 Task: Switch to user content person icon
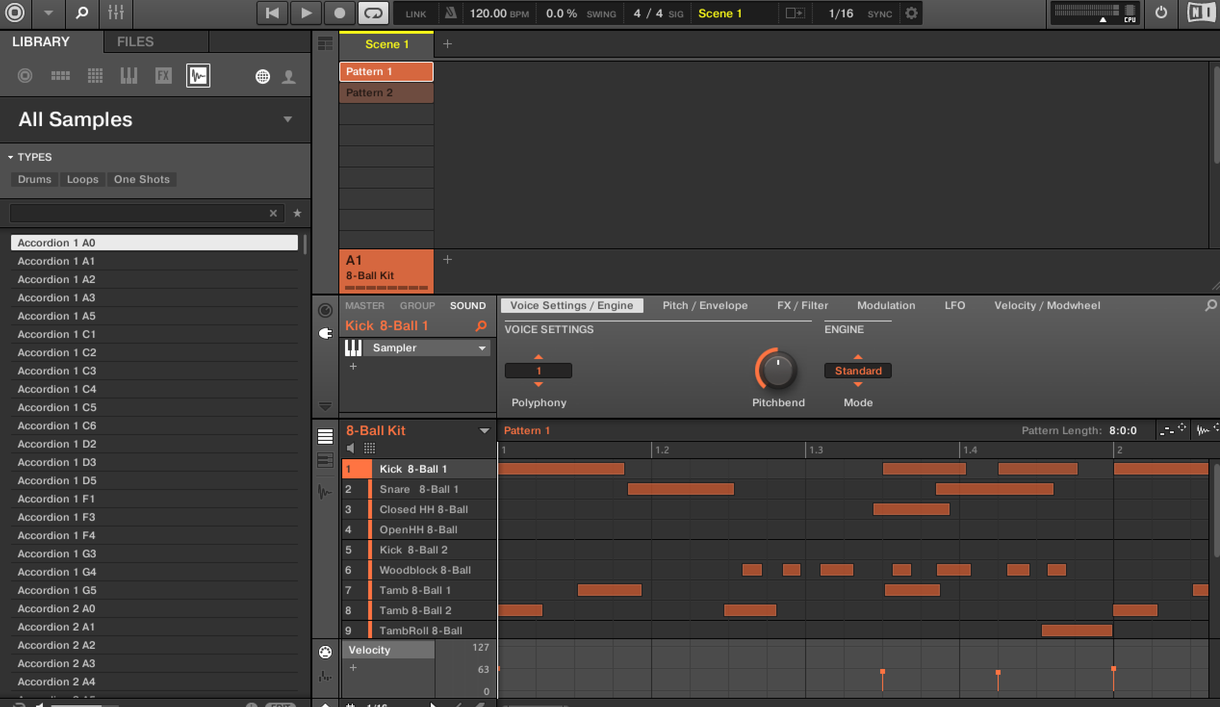289,76
